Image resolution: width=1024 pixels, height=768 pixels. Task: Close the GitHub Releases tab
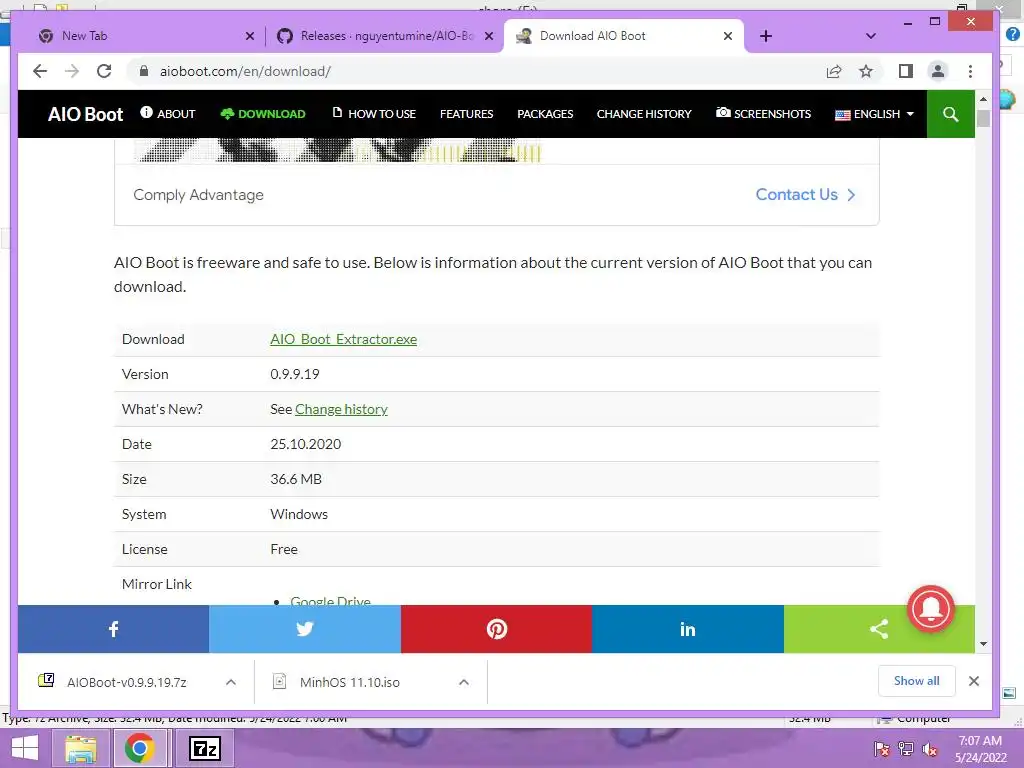[x=488, y=36]
